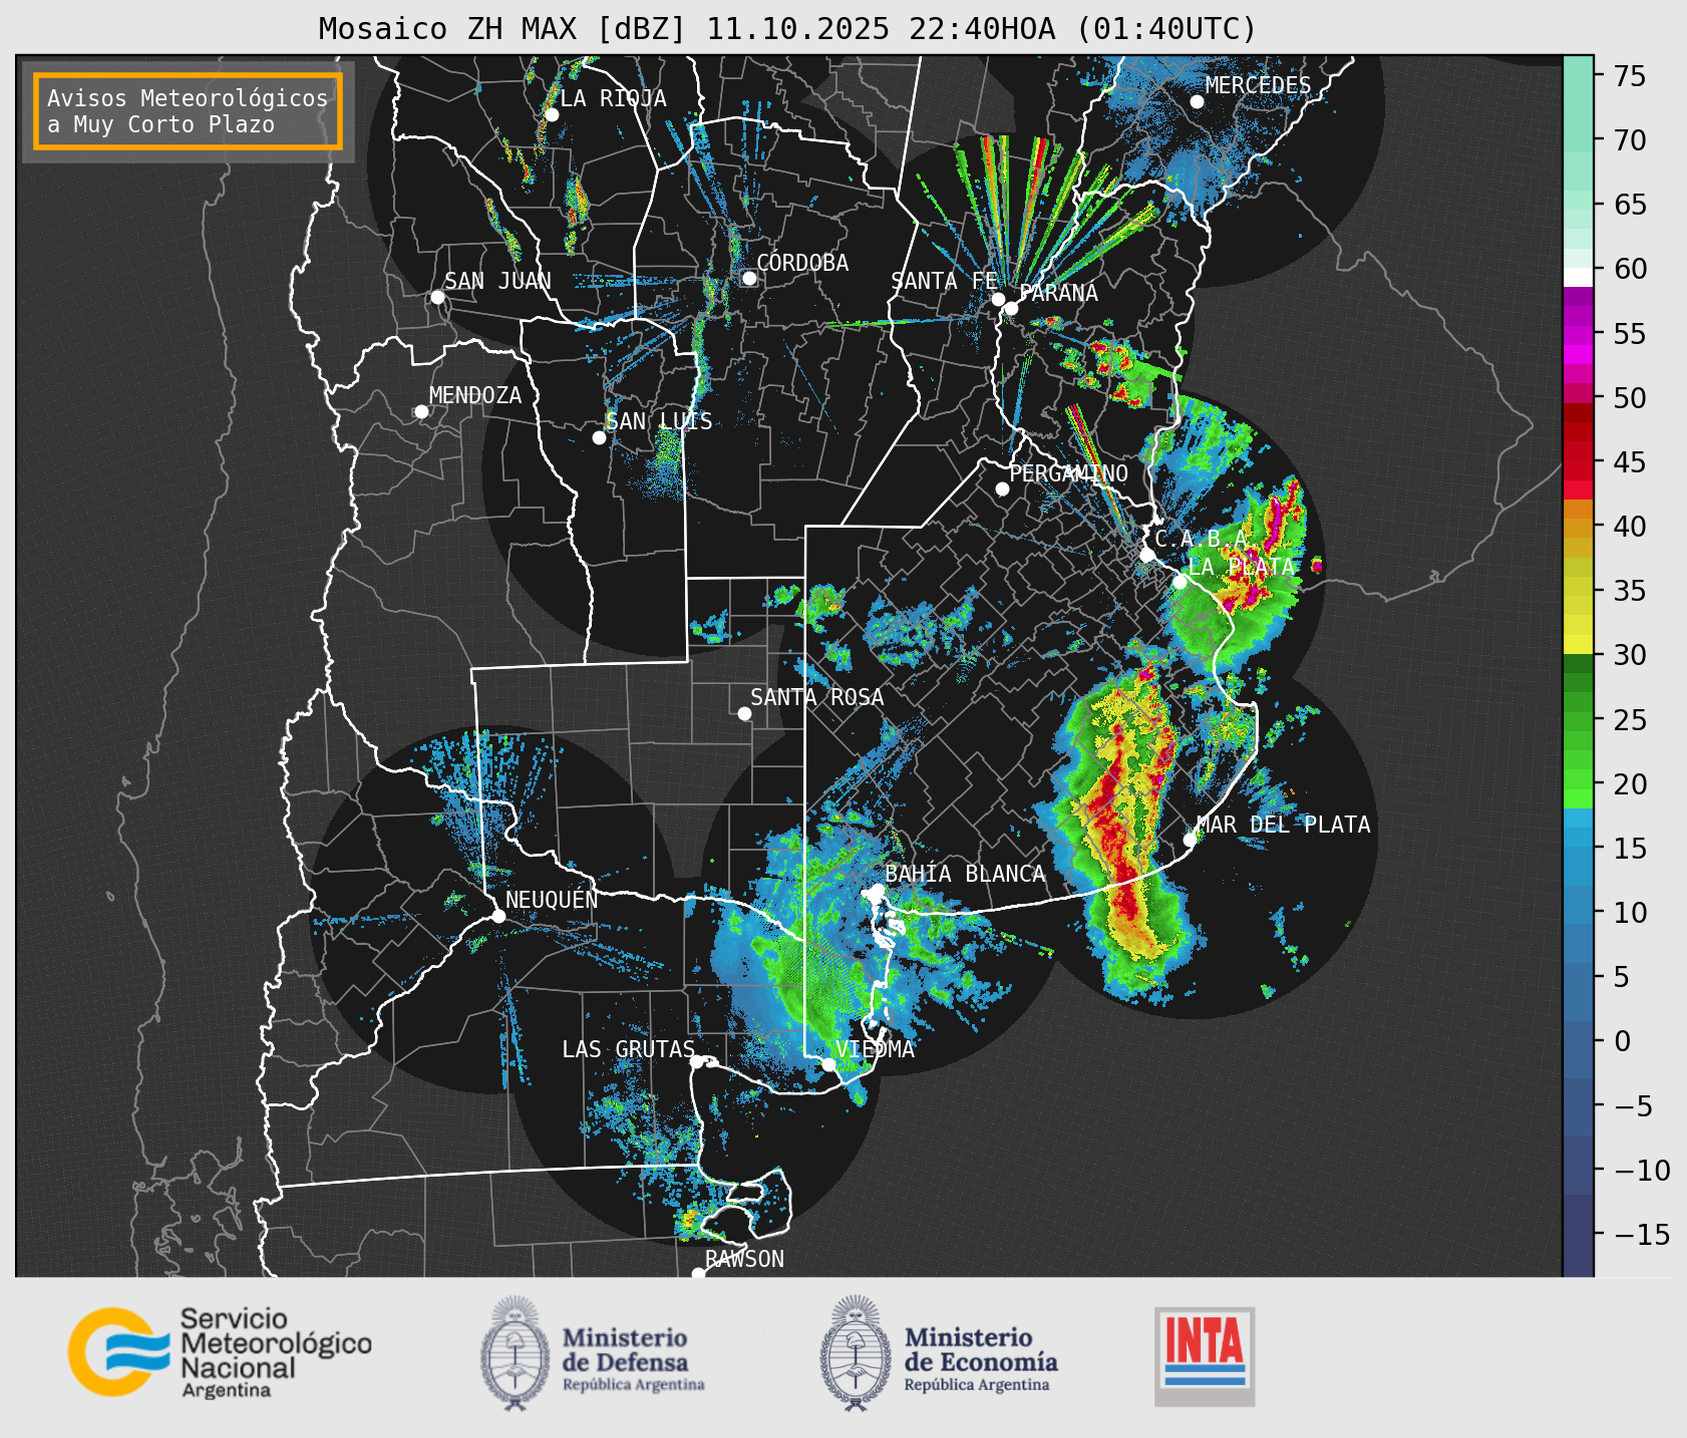Select the San Juan city marker dot

(x=437, y=297)
